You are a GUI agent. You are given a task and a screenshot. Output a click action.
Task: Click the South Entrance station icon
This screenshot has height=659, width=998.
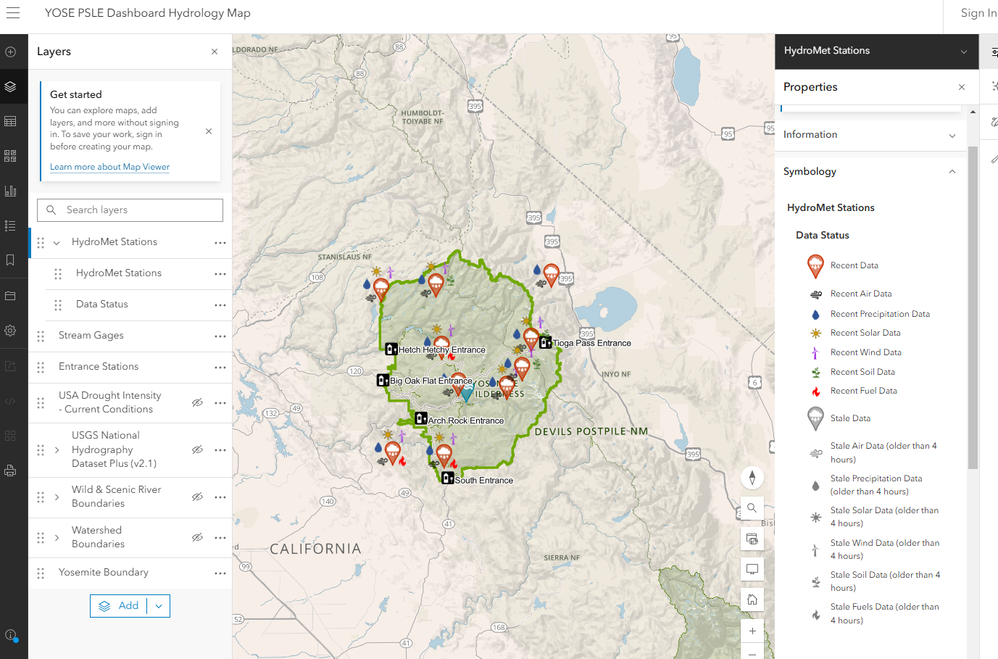[x=447, y=478]
